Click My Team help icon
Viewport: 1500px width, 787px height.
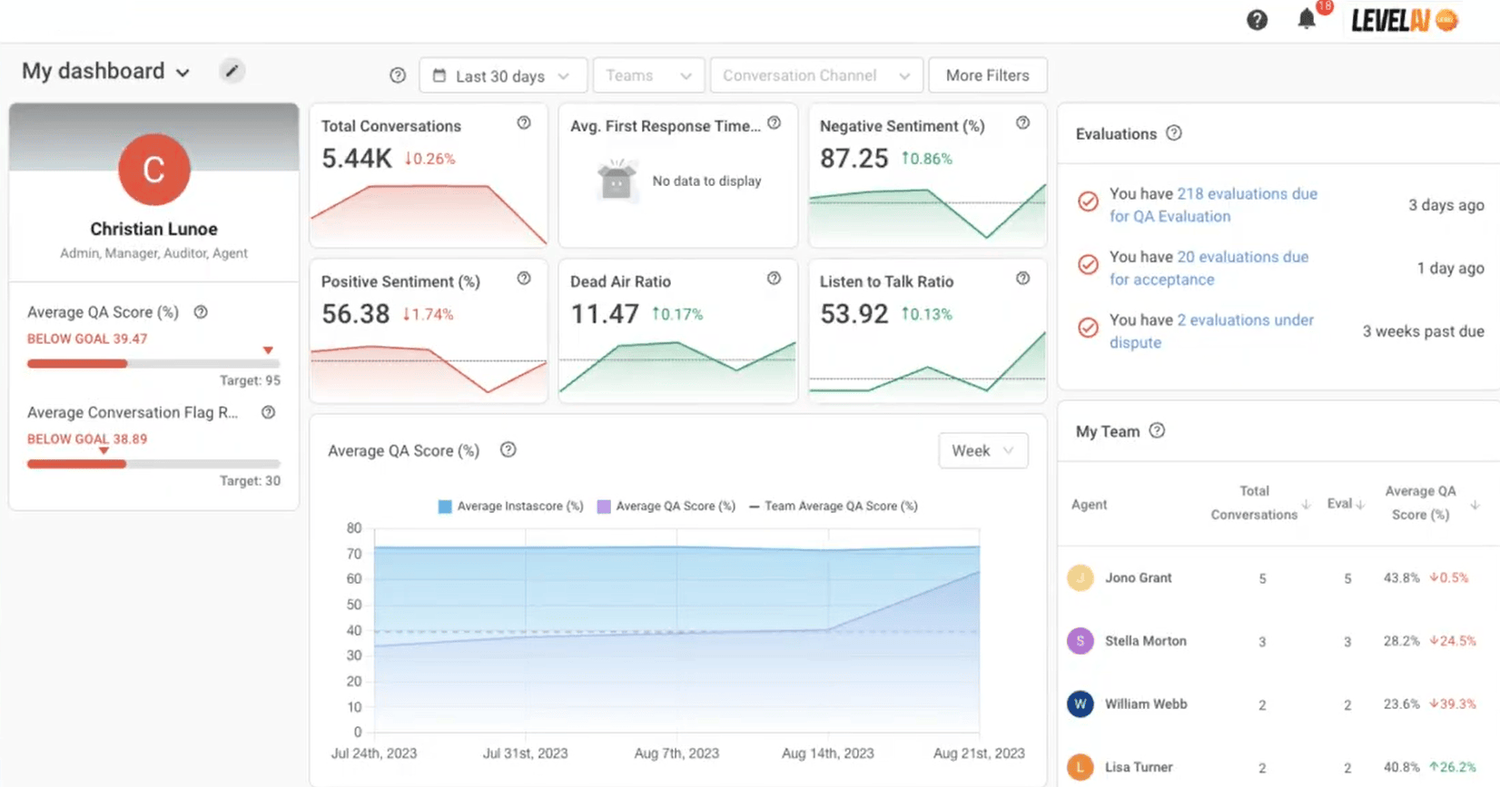point(1157,431)
